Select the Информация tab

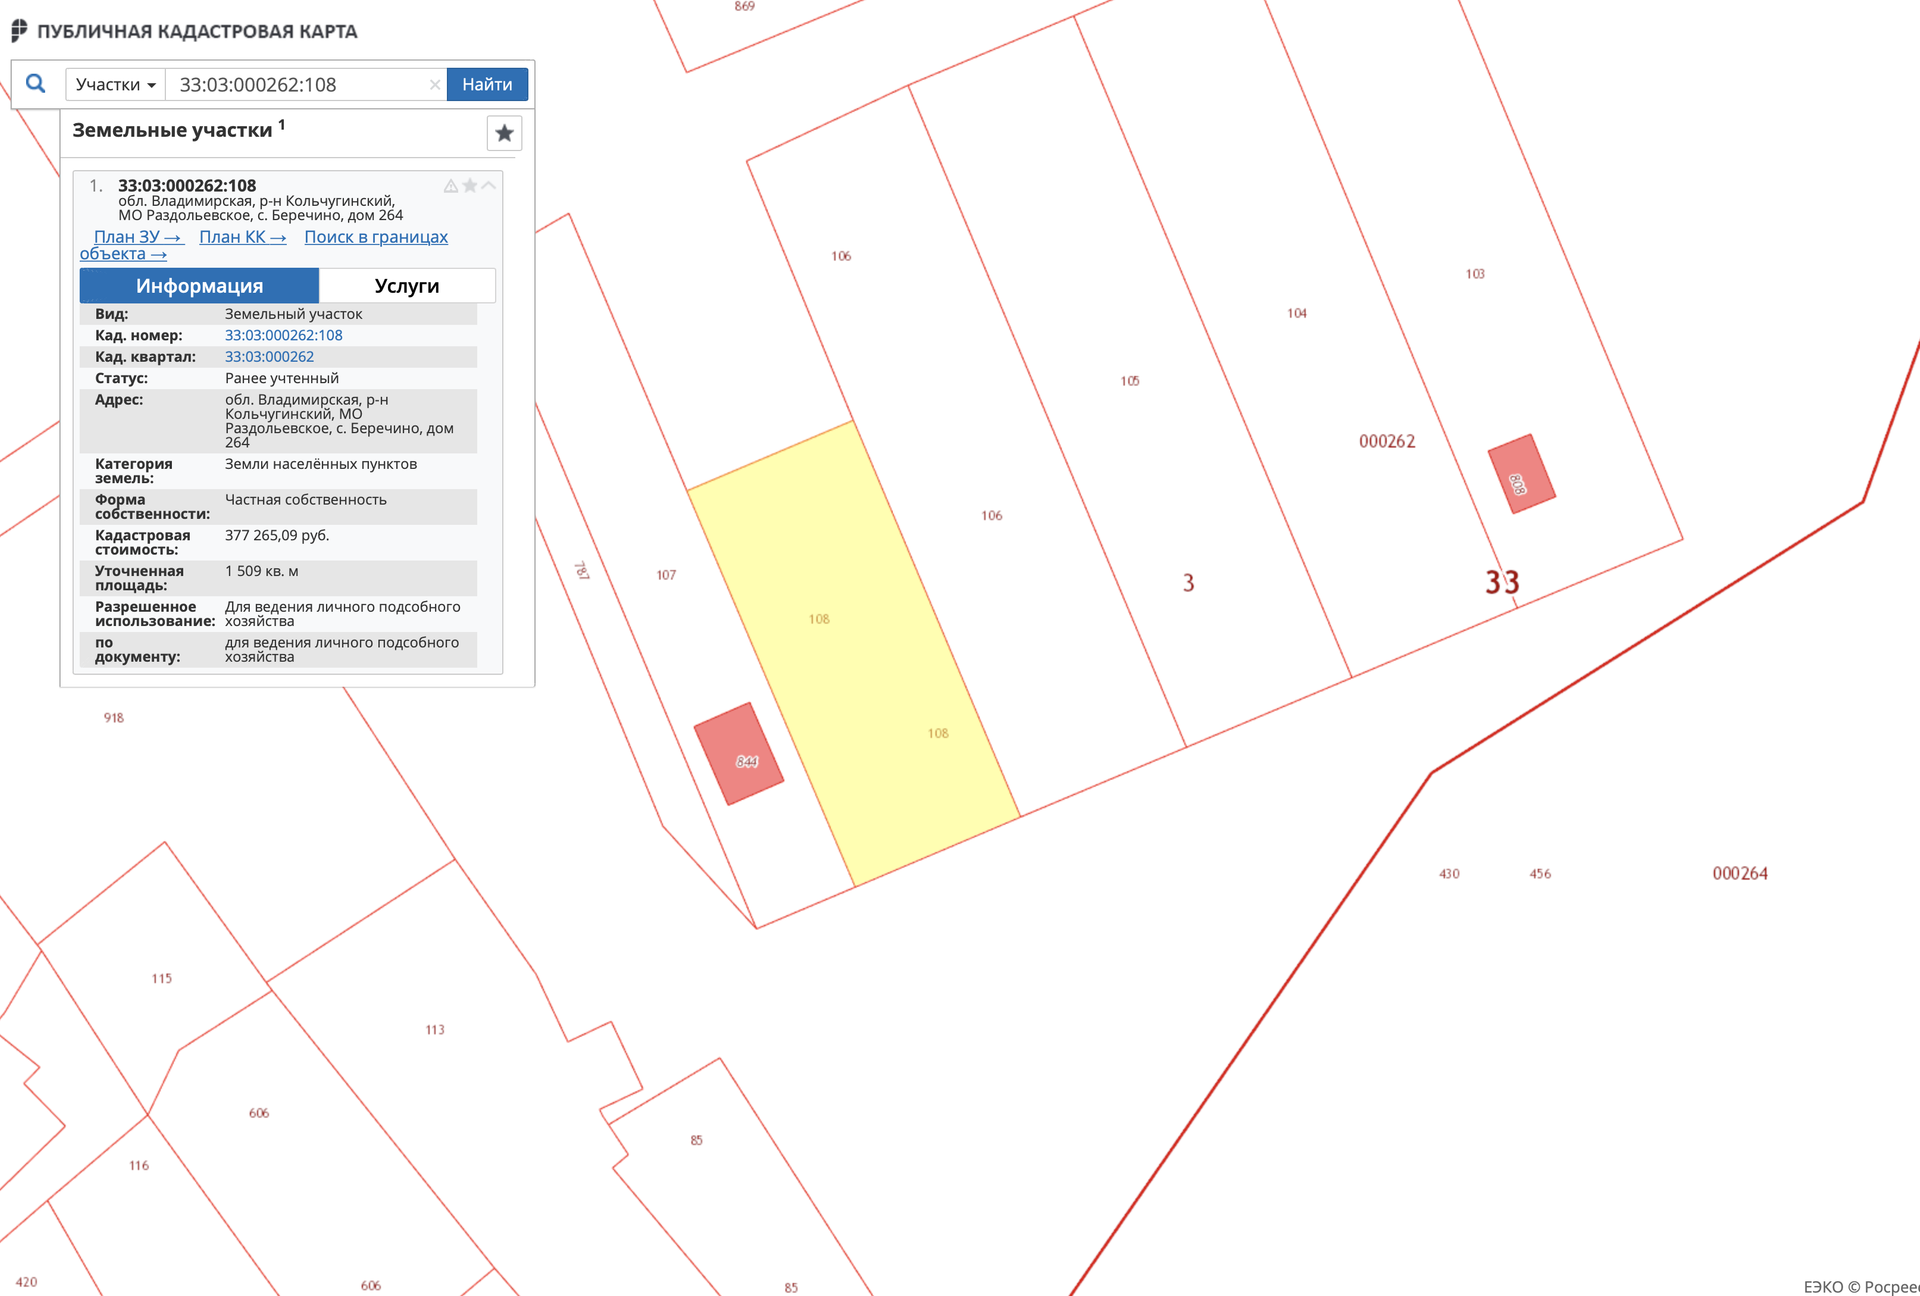(199, 286)
